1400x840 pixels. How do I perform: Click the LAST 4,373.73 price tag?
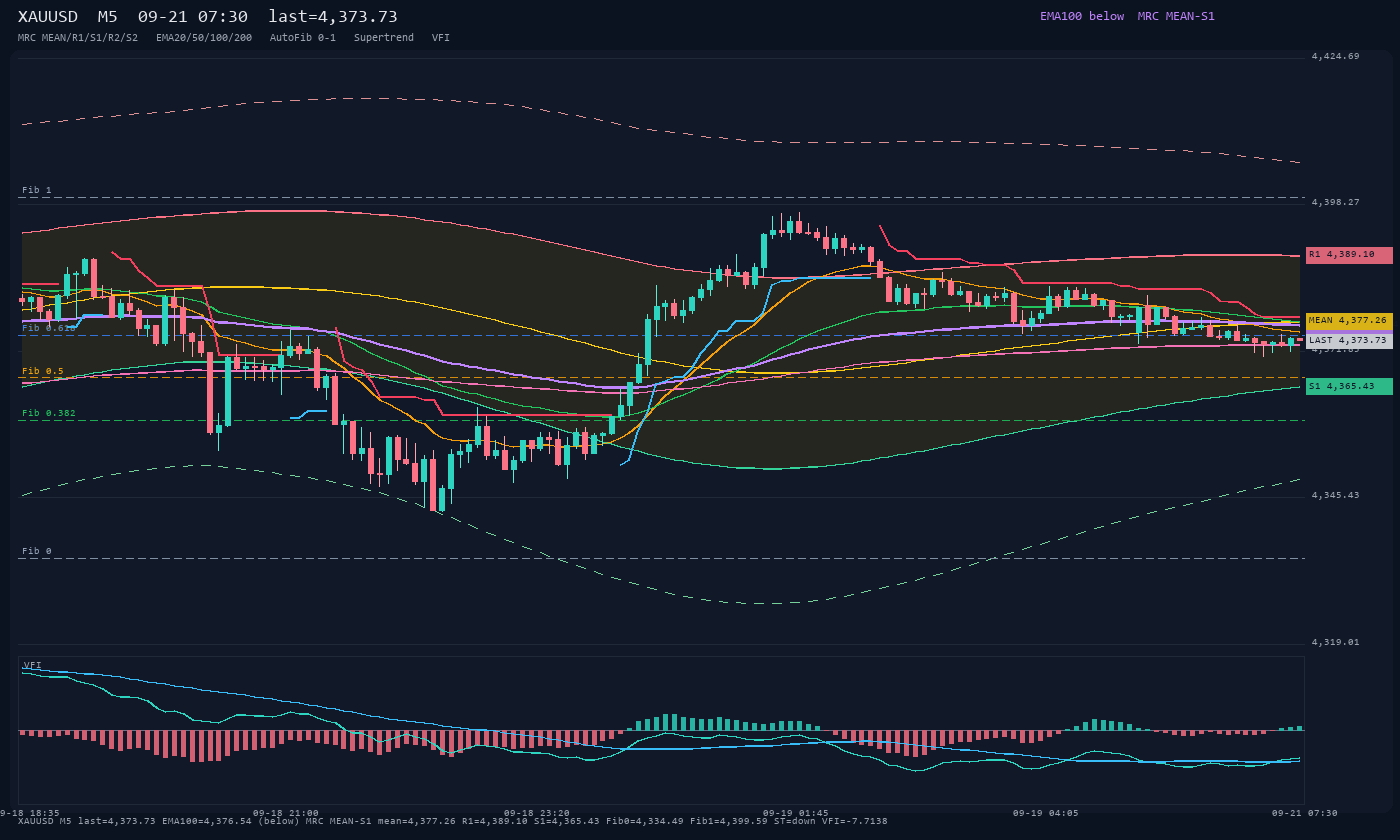coord(1349,341)
